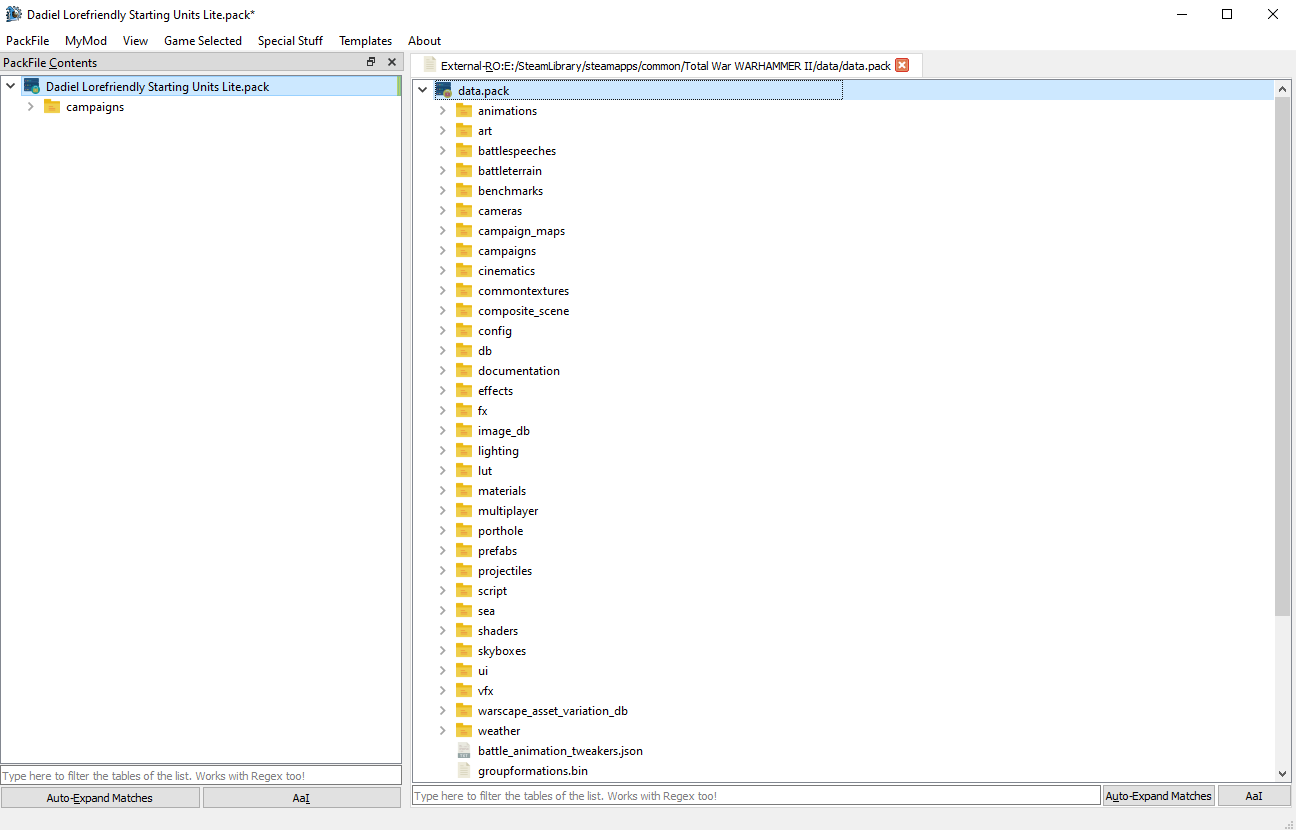Expand the db folder
Viewport: 1296px width, 830px height.
point(443,351)
